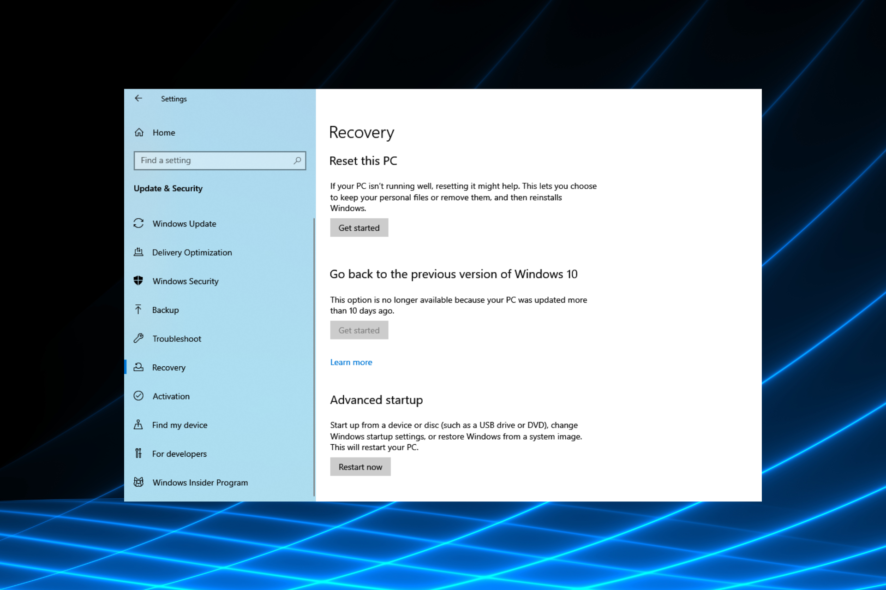The image size is (886, 590).
Task: Click the Delivery Optimization icon
Action: point(138,252)
